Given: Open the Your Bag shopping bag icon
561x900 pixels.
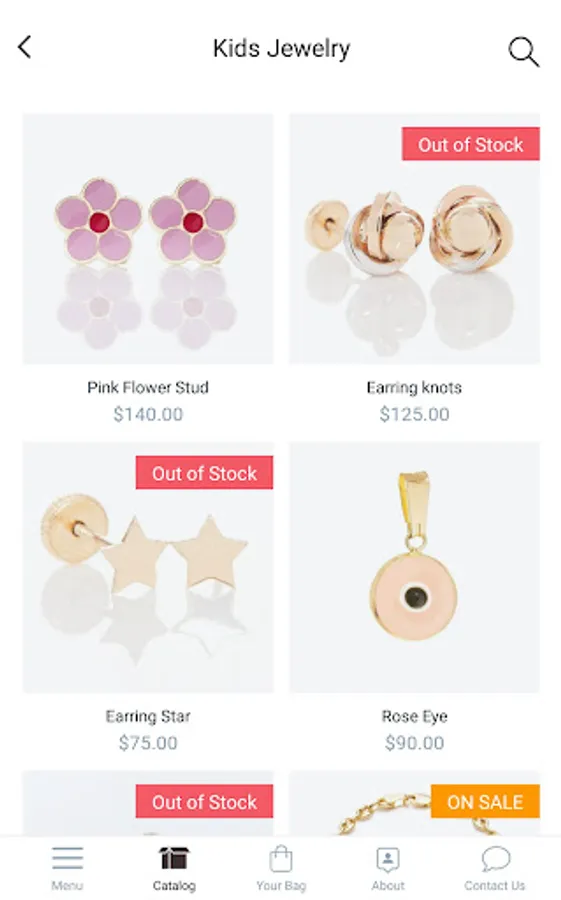Looking at the screenshot, I should pos(281,859).
